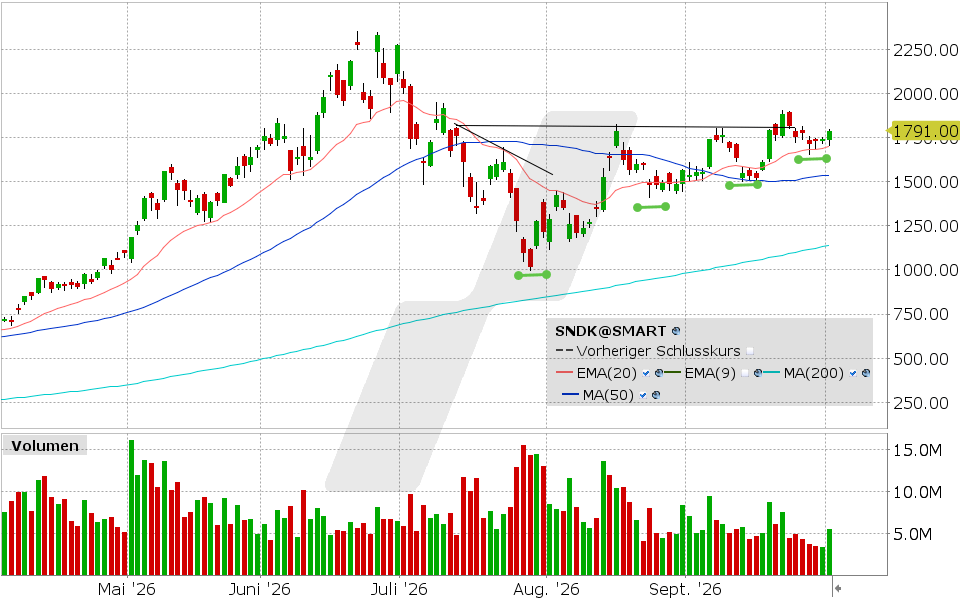Click the 2000.00 price axis label
This screenshot has width=960, height=600.
(925, 94)
